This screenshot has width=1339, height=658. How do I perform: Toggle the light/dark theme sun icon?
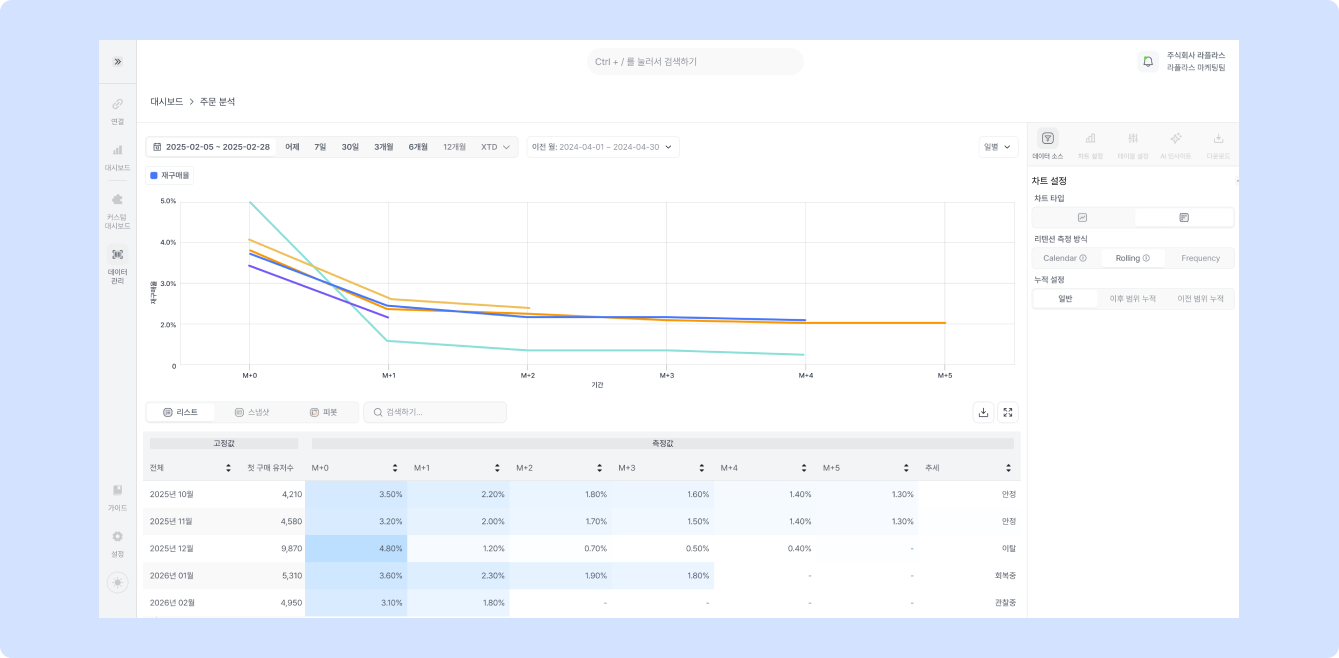[117, 582]
